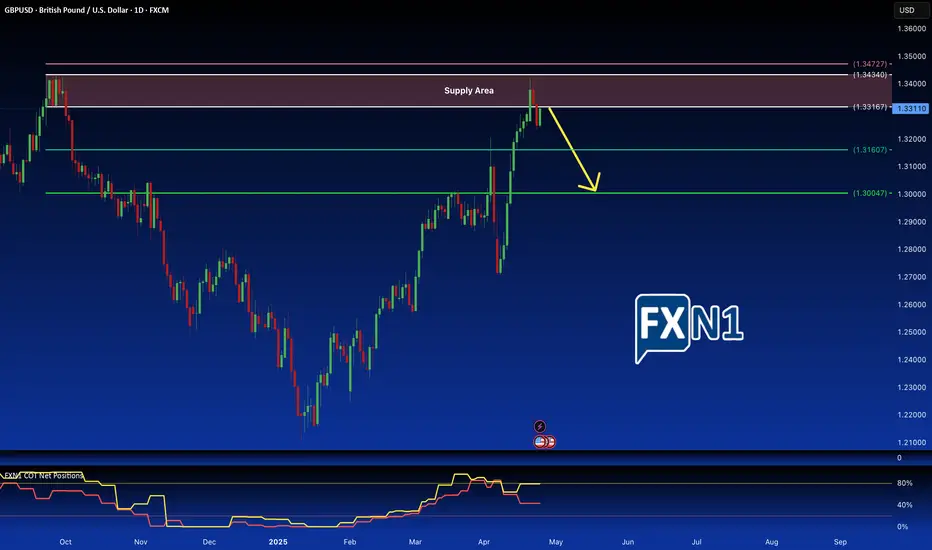Select the Supply Area label
The height and width of the screenshot is (550, 932).
click(x=469, y=90)
